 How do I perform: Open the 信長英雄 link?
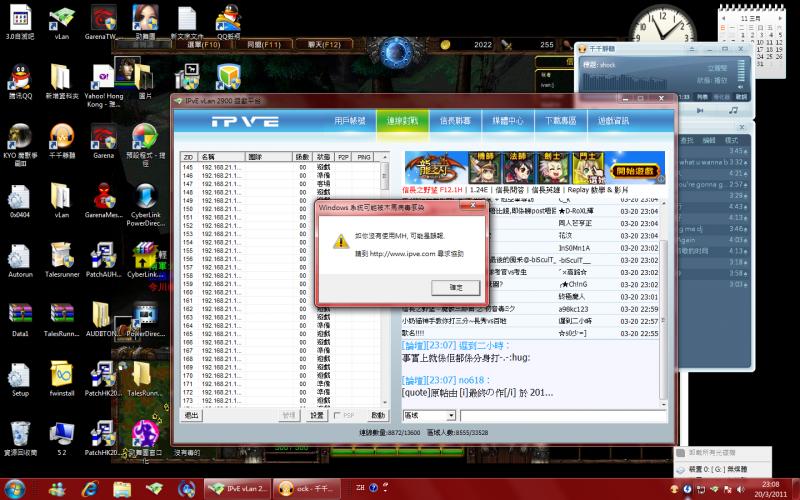(x=545, y=190)
